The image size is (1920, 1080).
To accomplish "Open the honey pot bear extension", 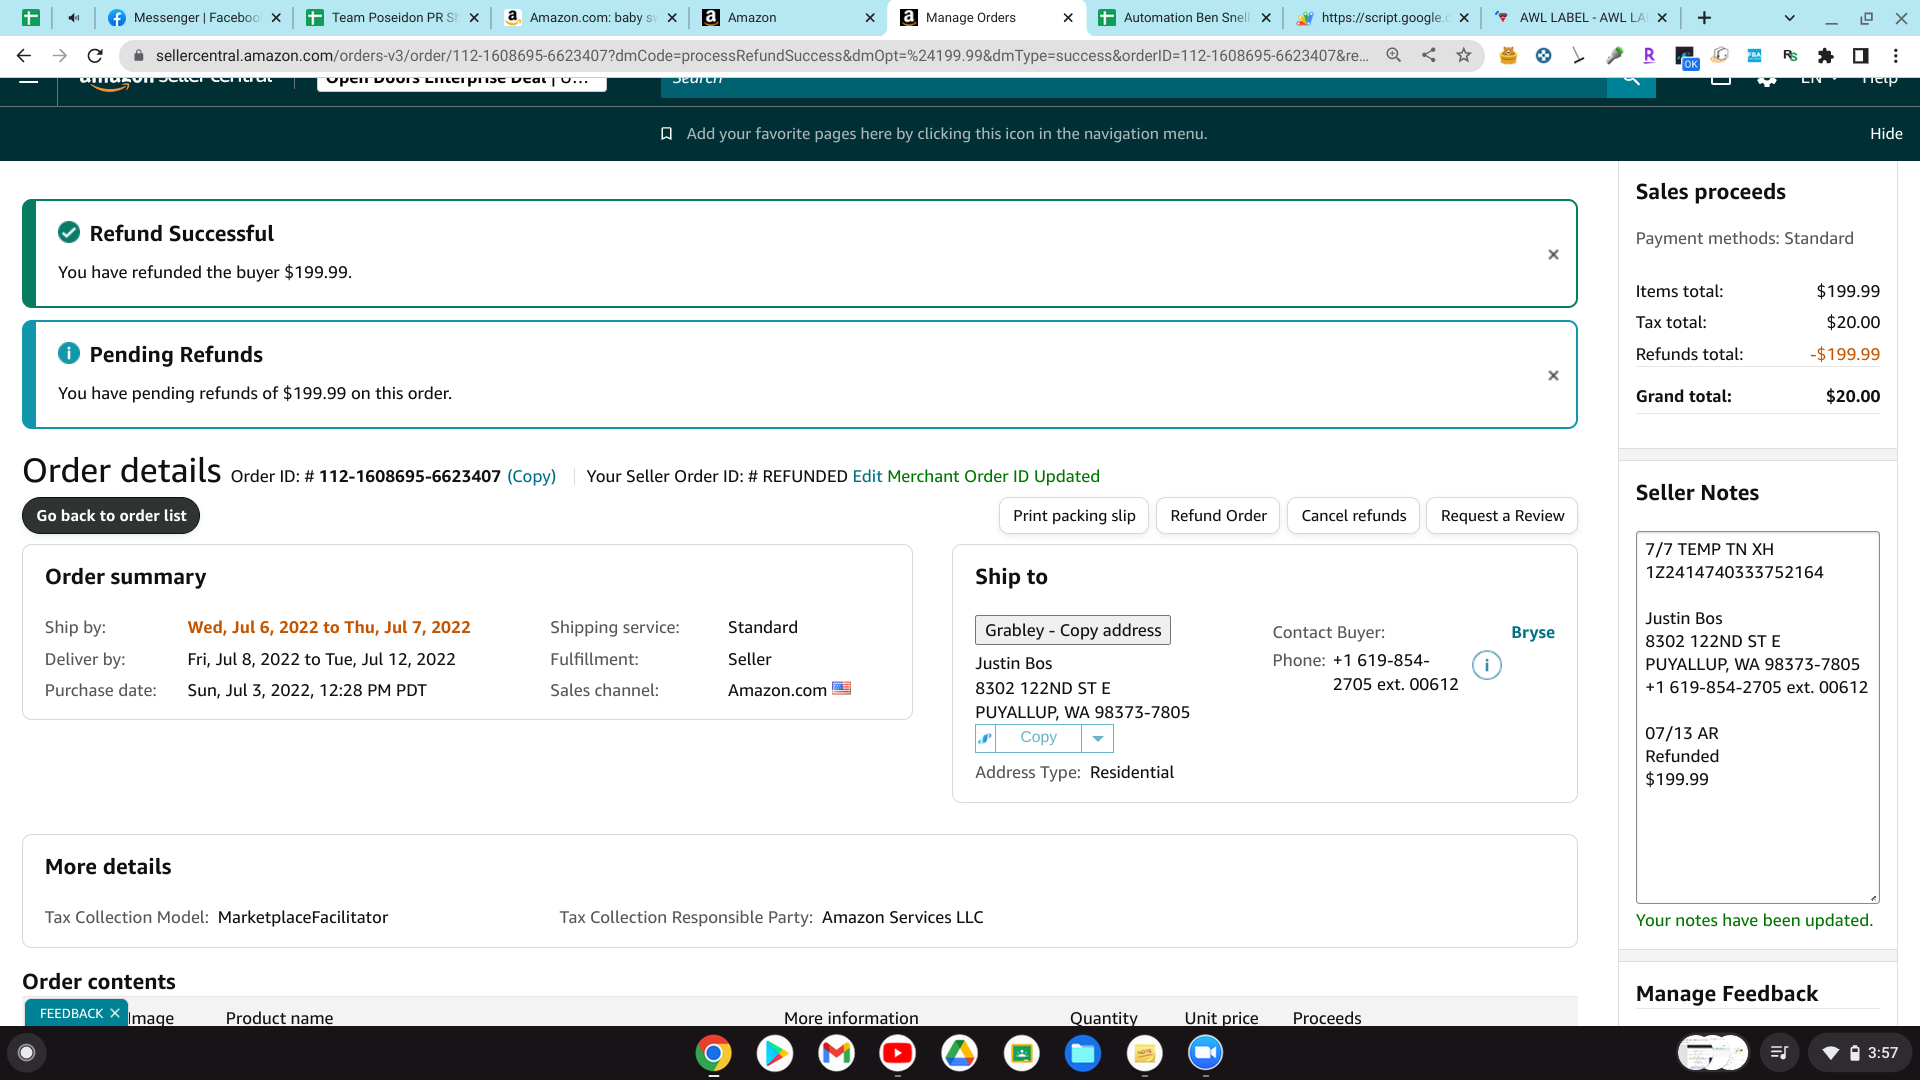I will pos(1508,56).
